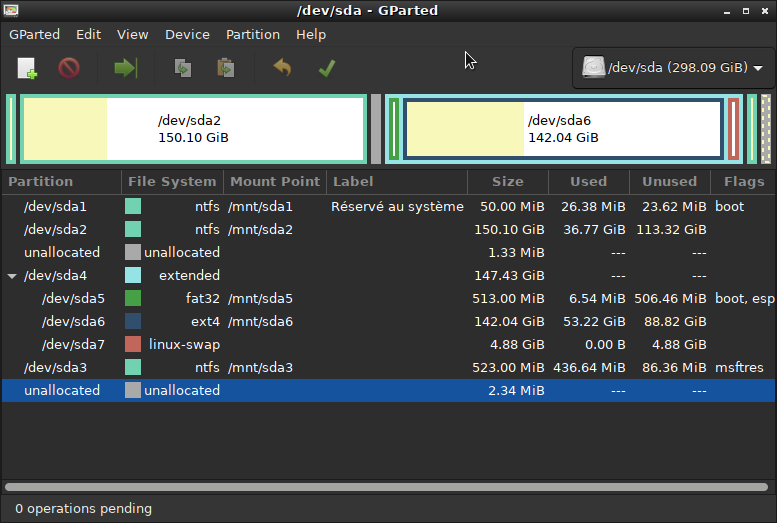777x523 pixels.
Task: Click the msftres flag cell
Action: click(x=739, y=367)
